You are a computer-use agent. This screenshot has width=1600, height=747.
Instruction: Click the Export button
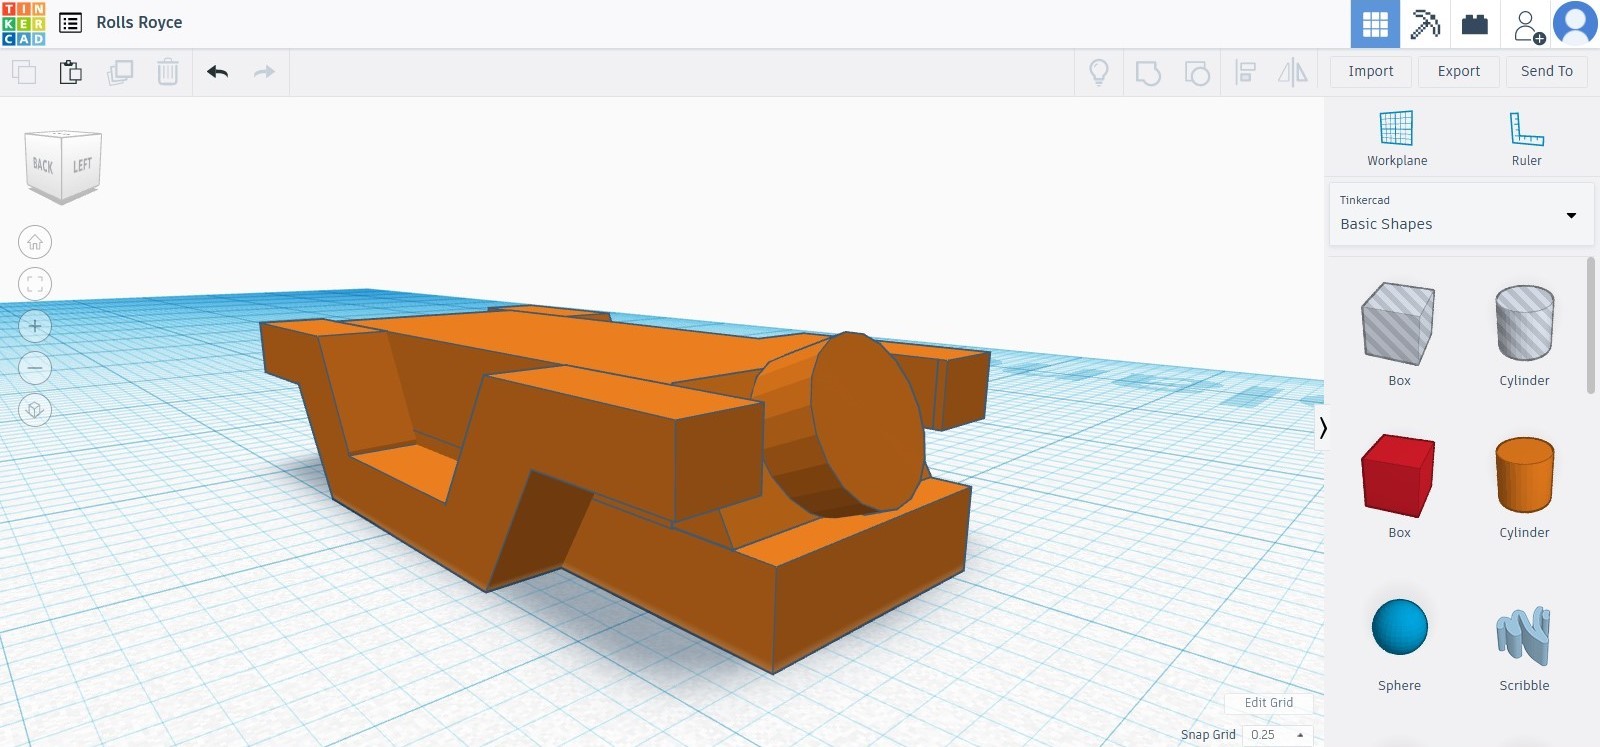click(x=1459, y=72)
